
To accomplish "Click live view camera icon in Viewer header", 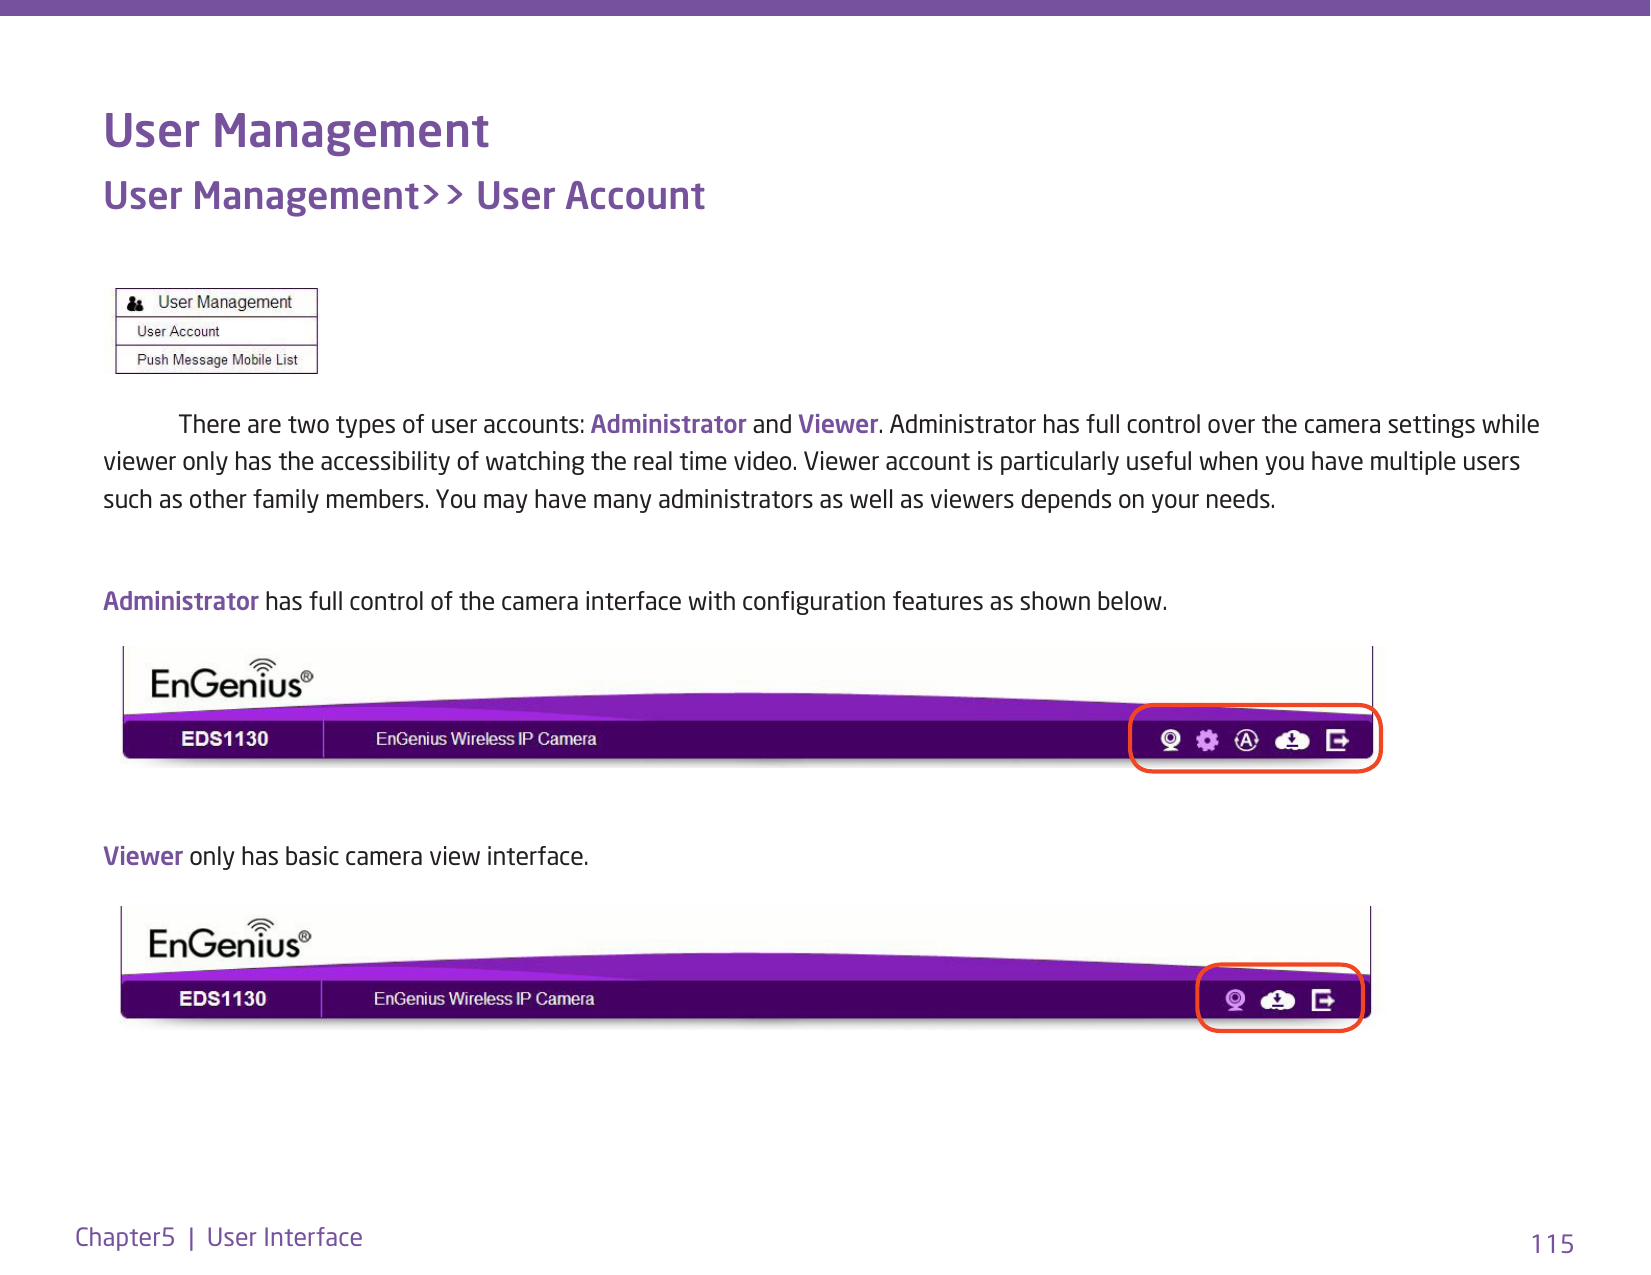I will pyautogui.click(x=1235, y=1000).
